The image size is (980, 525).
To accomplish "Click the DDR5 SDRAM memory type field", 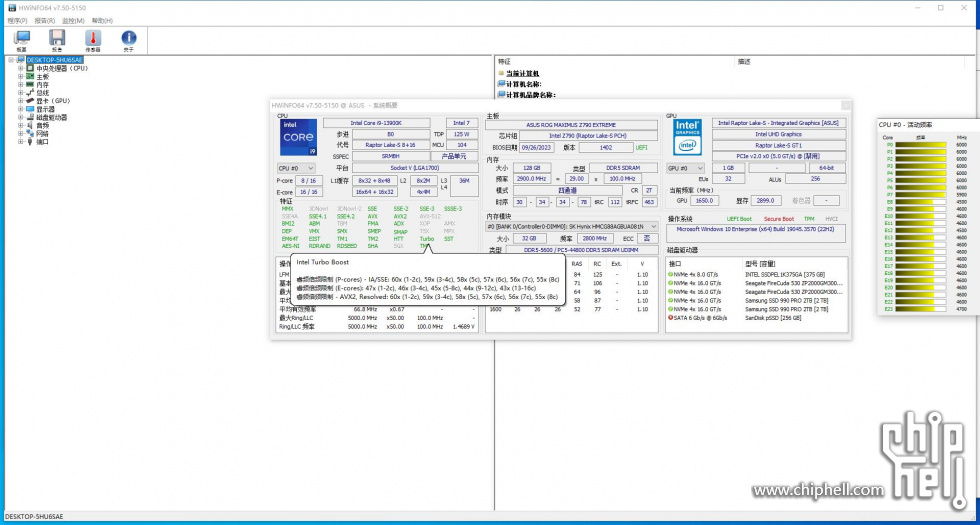I will coord(623,168).
